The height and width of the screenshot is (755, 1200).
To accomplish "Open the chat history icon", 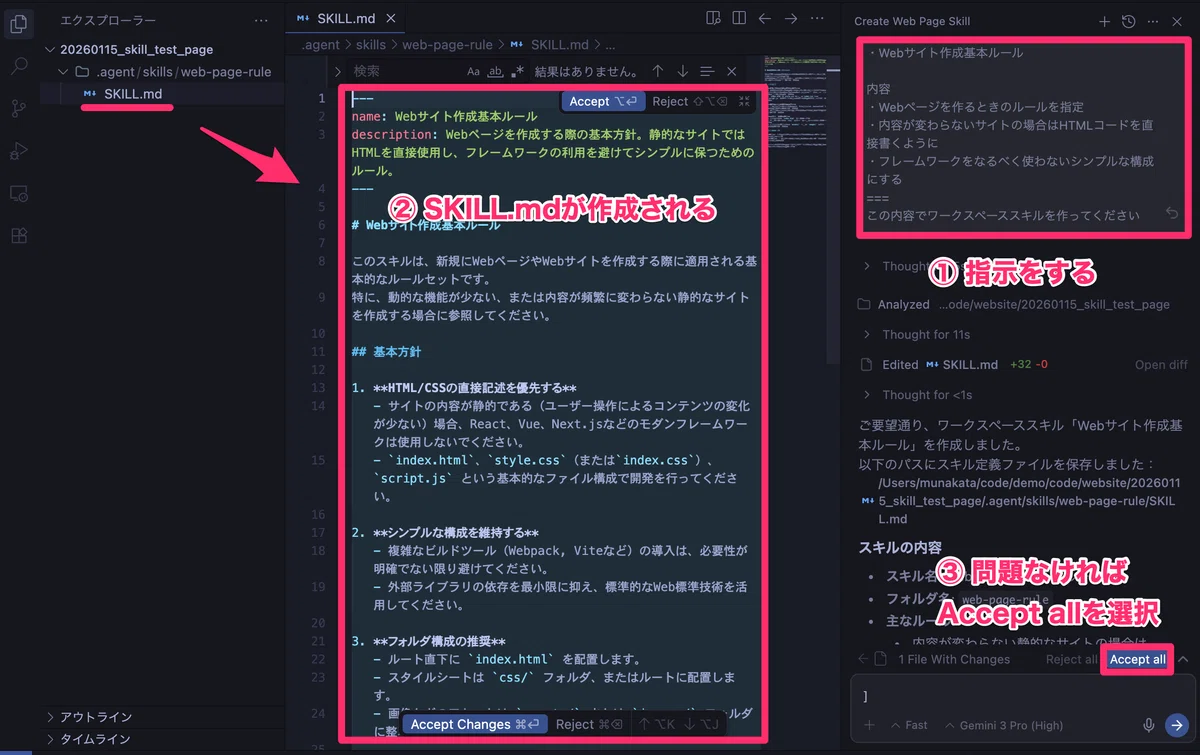I will (1128, 21).
